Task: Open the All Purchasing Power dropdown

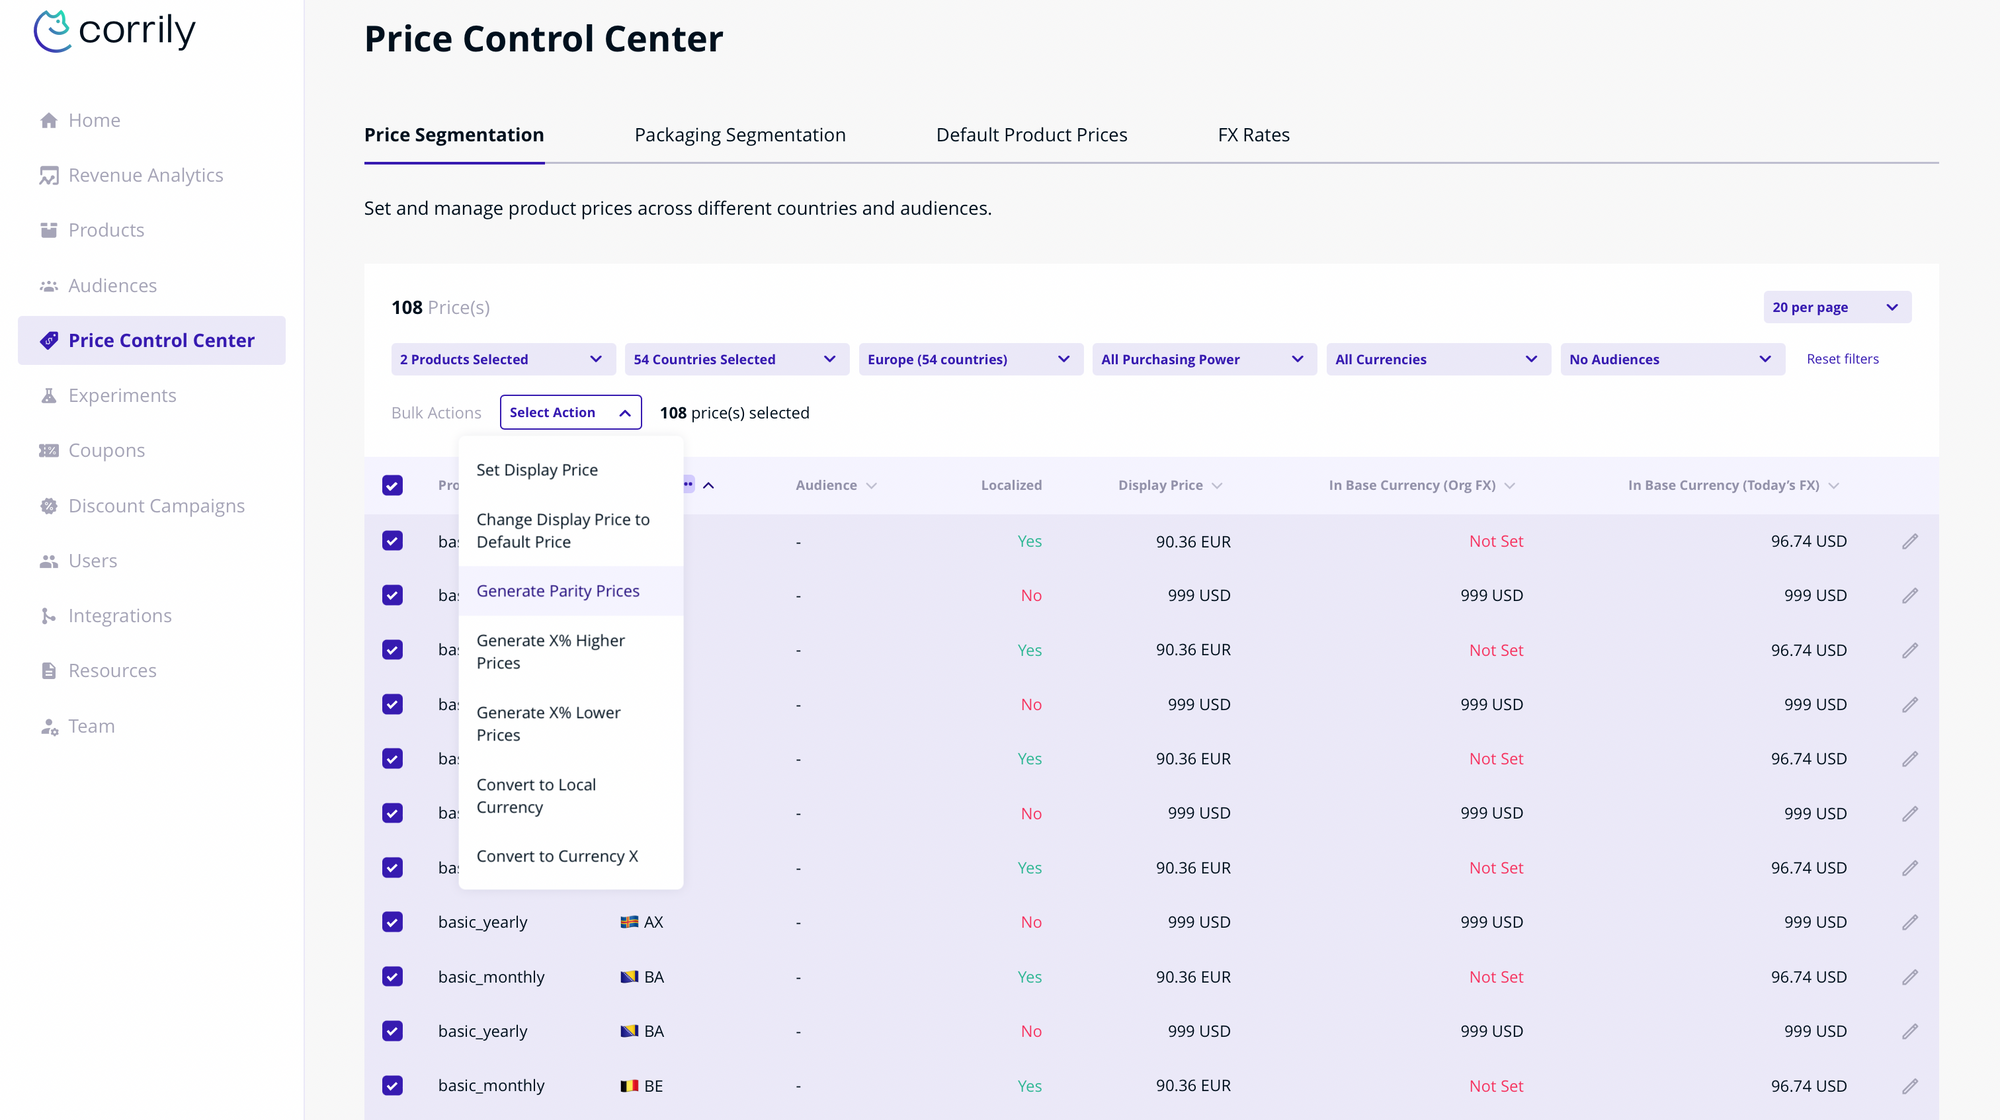Action: (1205, 359)
